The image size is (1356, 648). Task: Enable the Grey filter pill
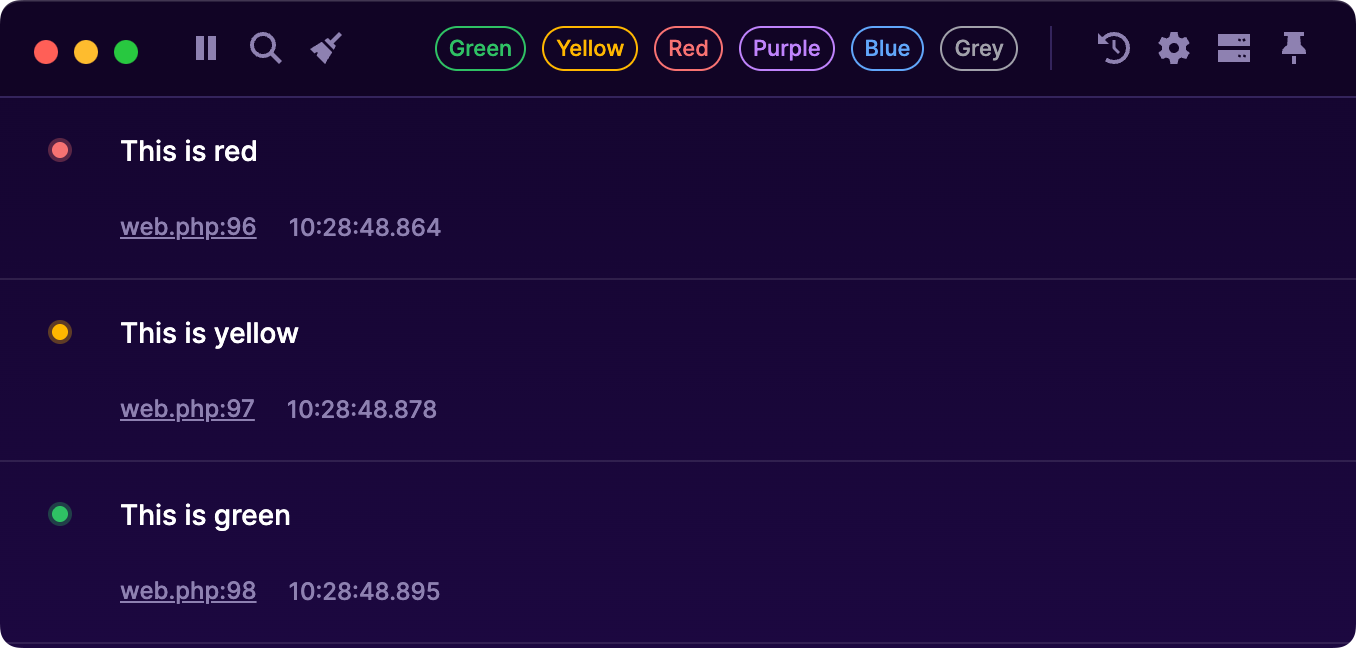click(979, 49)
